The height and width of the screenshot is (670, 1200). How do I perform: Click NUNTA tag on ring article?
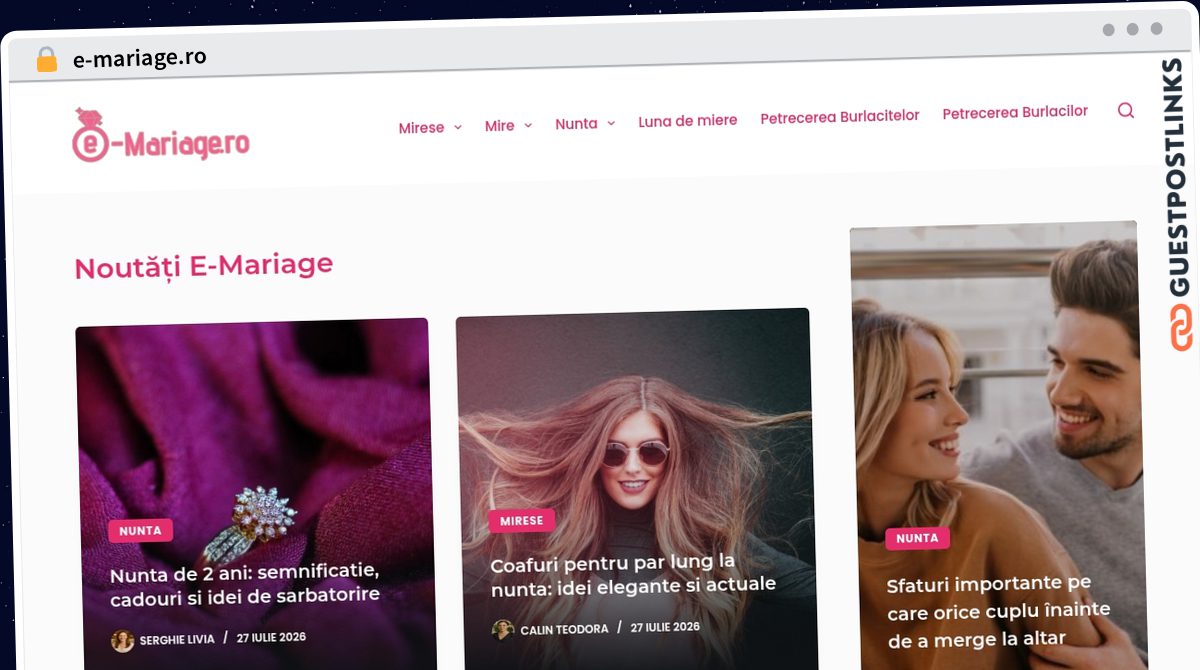pos(140,531)
